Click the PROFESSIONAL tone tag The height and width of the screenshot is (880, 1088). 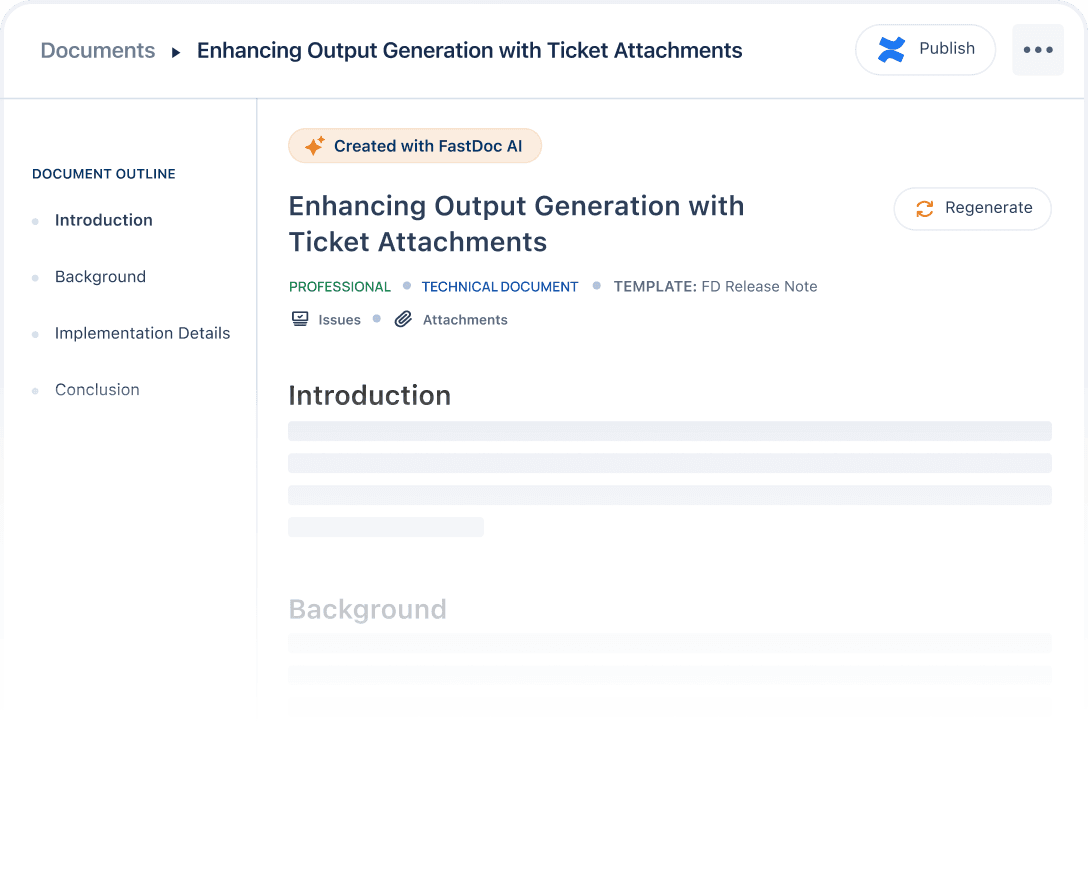pos(340,287)
